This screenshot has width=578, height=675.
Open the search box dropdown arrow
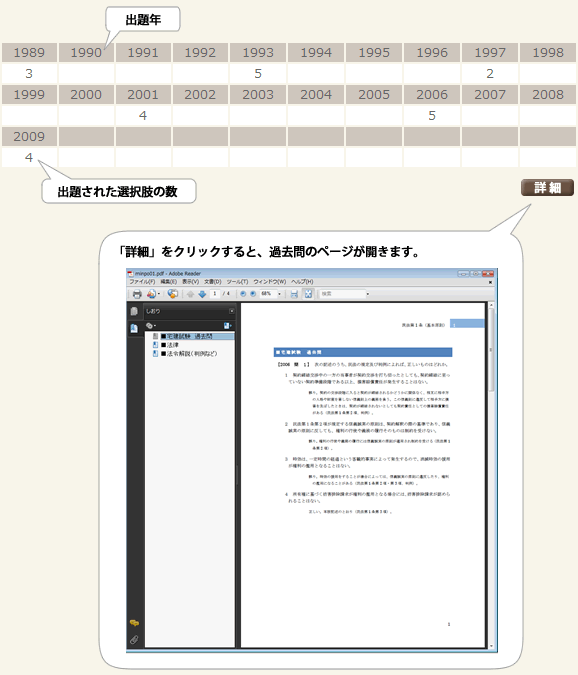[368, 294]
